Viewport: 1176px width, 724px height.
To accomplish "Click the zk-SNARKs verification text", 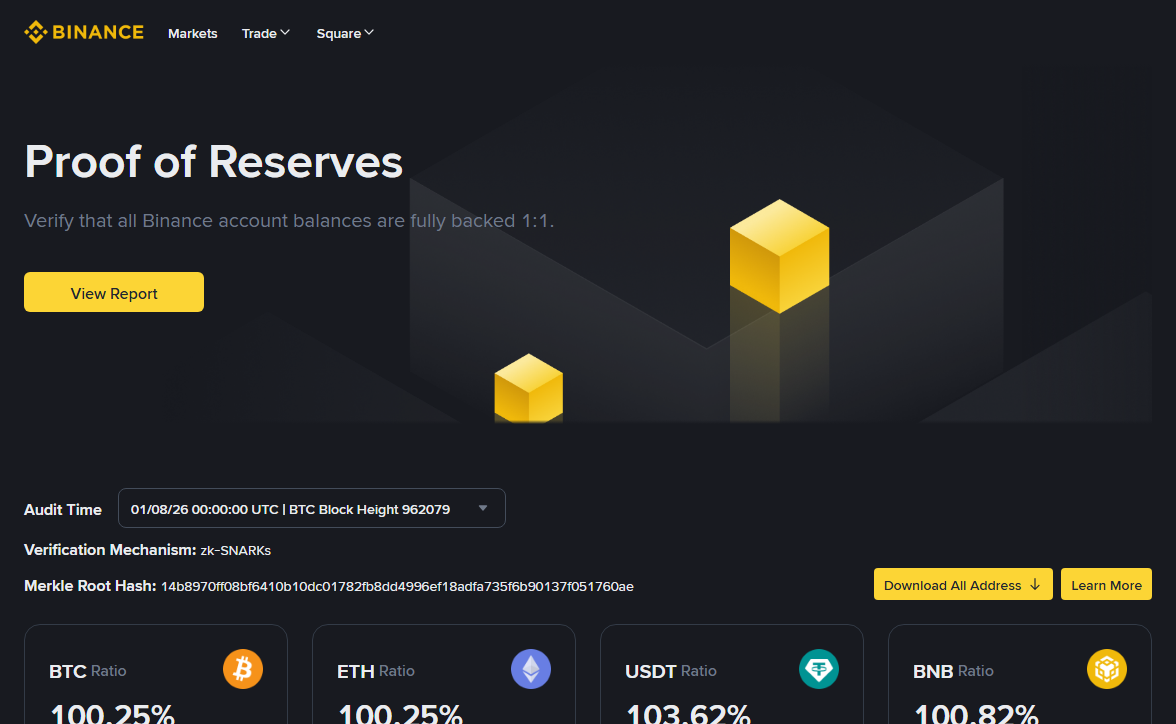I will tap(236, 551).
